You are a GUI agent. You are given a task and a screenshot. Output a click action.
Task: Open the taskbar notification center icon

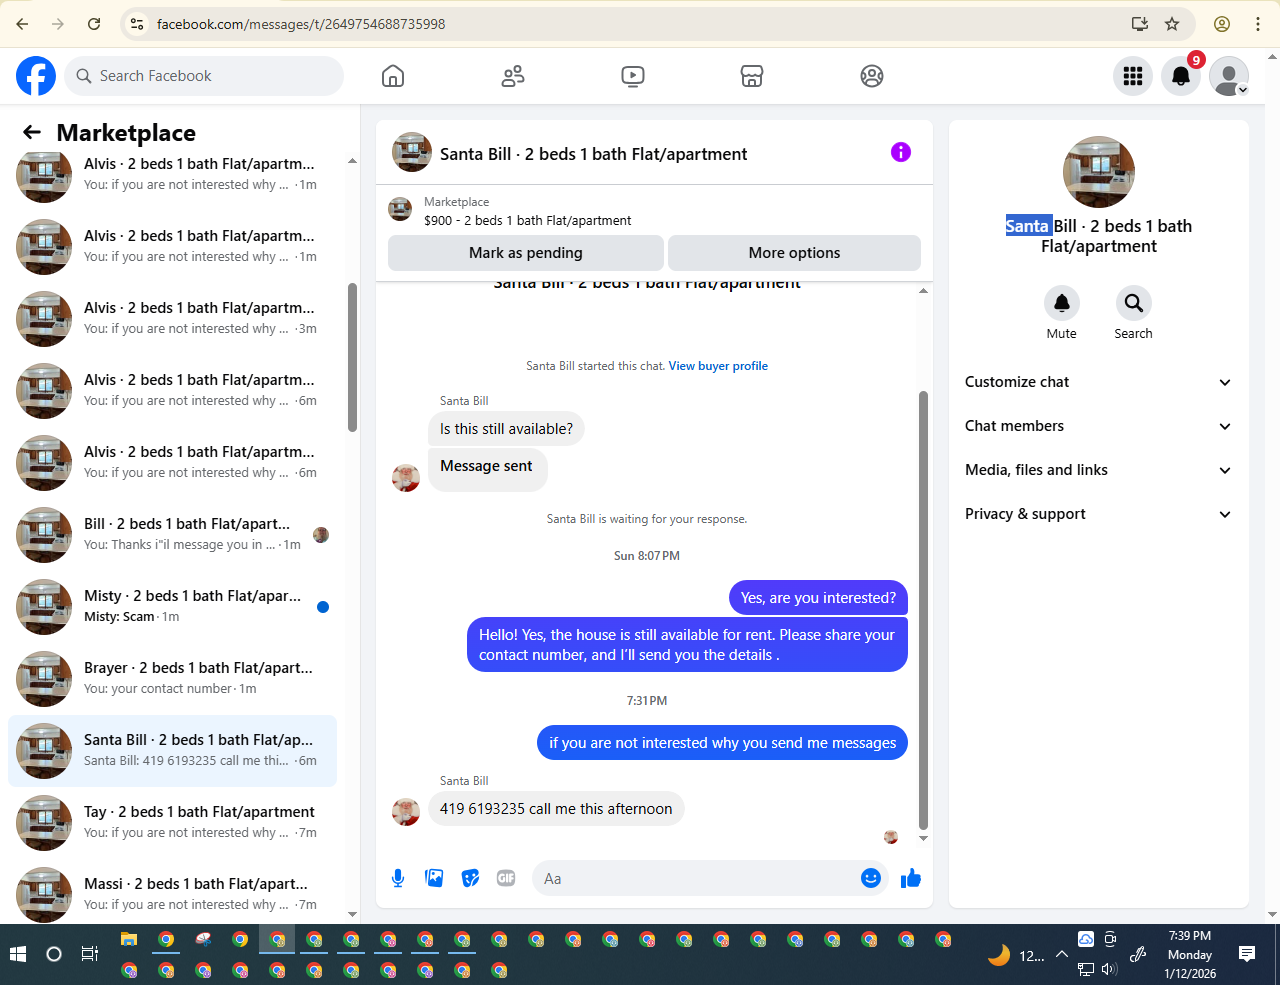(x=1247, y=954)
